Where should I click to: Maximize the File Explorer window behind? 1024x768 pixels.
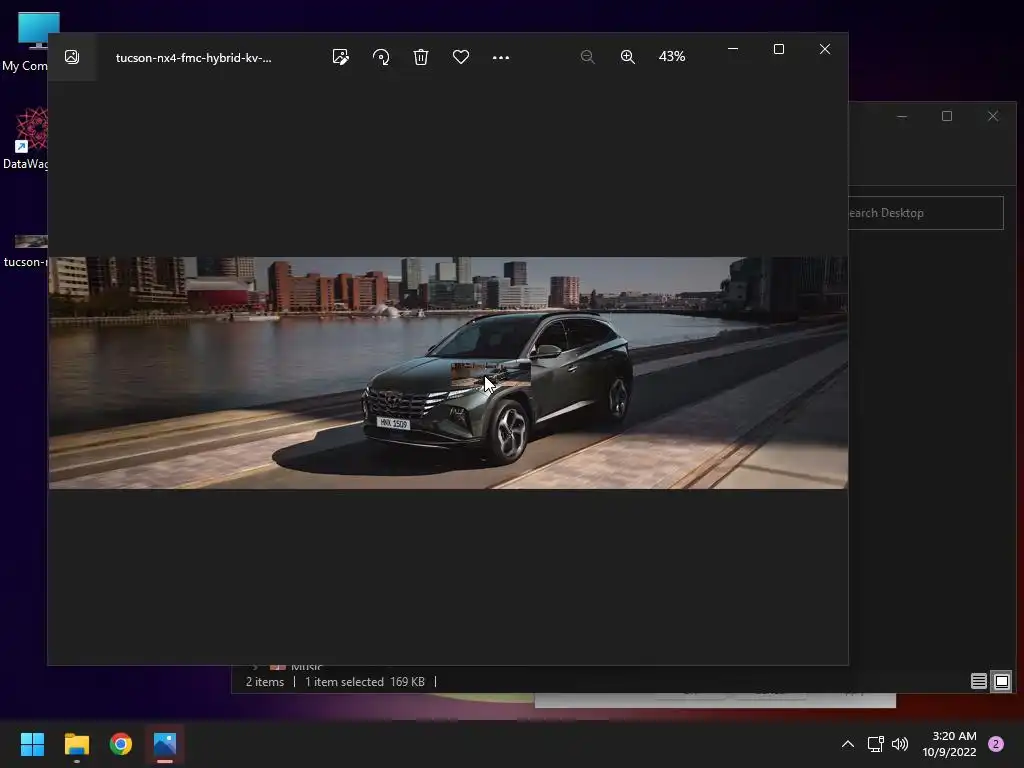pyautogui.click(x=947, y=116)
